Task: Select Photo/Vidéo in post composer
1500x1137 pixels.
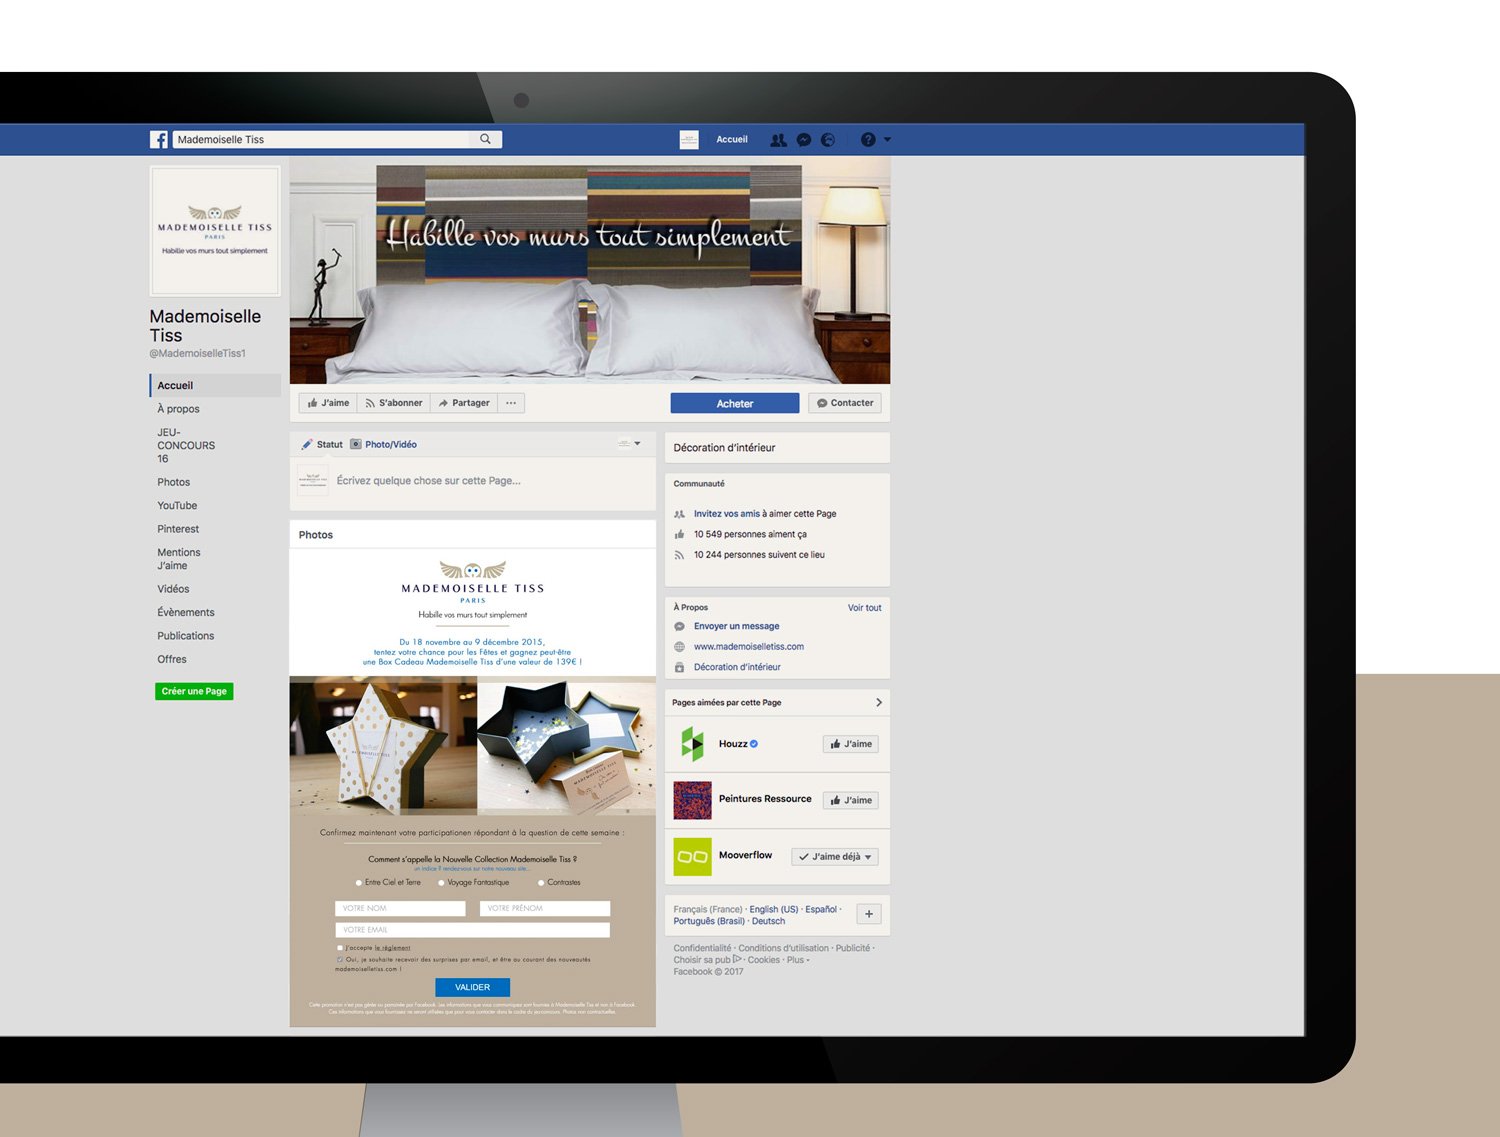Action: coord(384,445)
